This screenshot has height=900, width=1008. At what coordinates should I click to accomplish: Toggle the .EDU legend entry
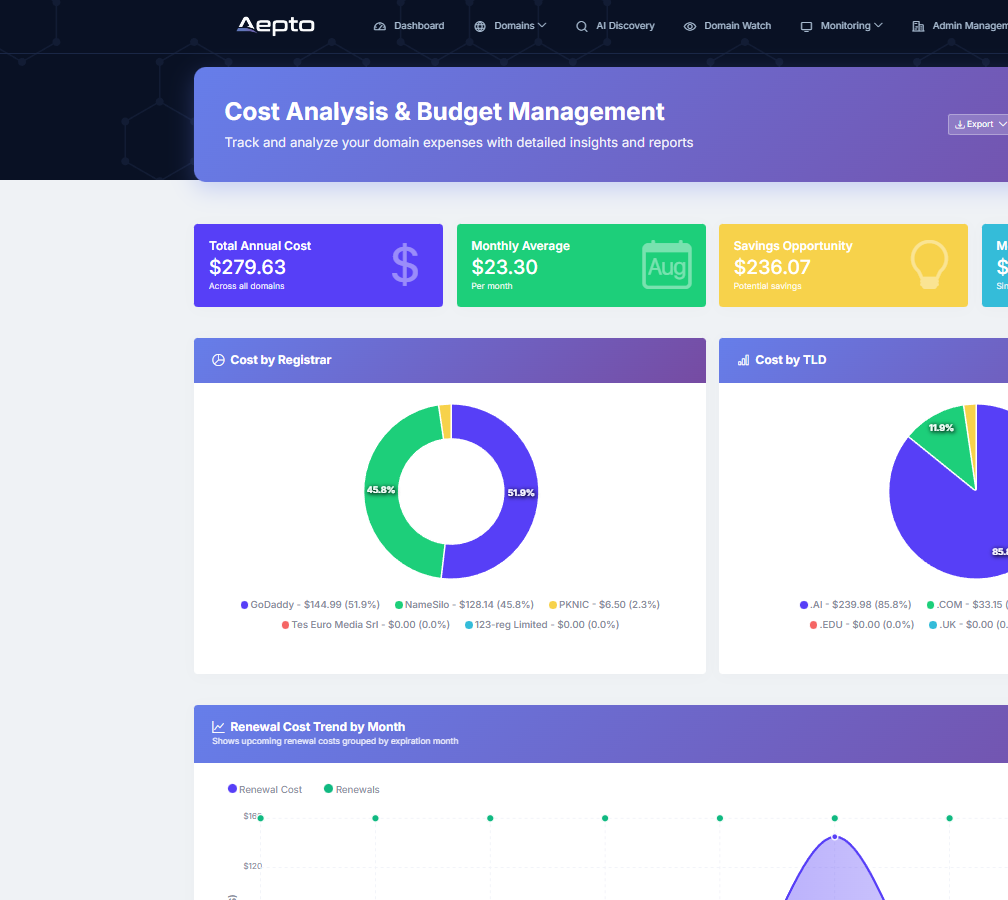pos(861,625)
